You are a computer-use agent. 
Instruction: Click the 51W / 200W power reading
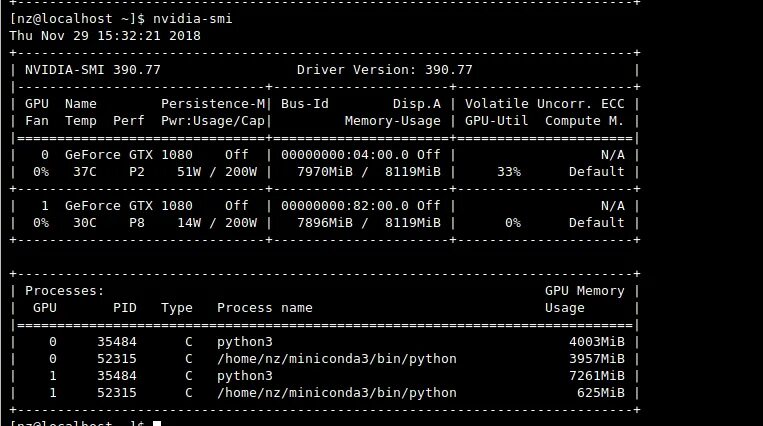(x=217, y=172)
